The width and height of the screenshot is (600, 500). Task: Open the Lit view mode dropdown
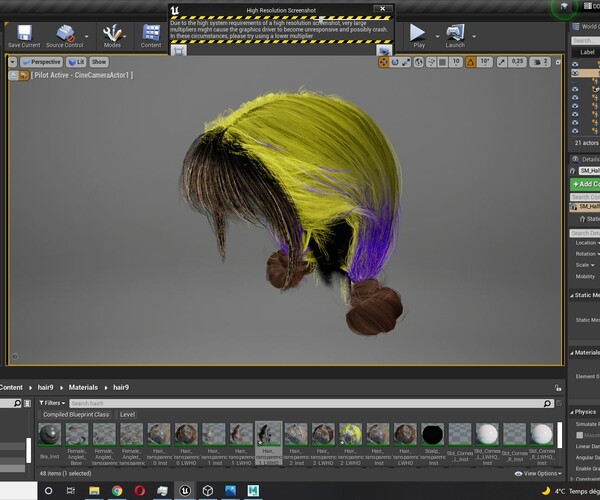coord(77,62)
